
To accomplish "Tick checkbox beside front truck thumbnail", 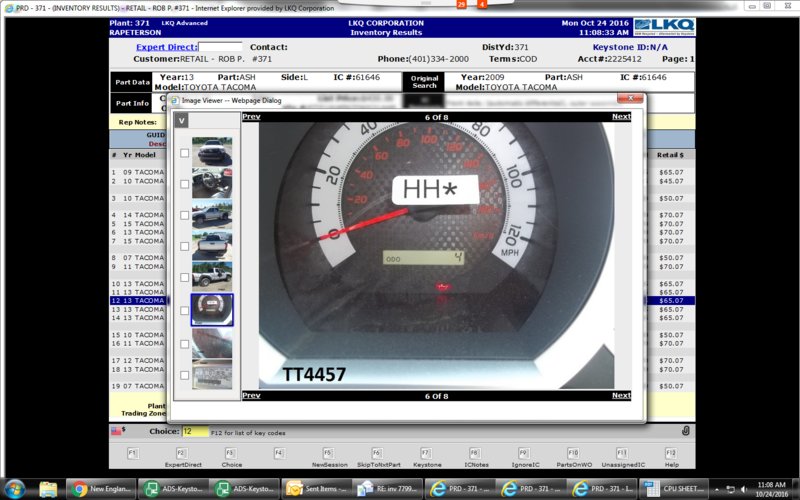I will (x=185, y=153).
